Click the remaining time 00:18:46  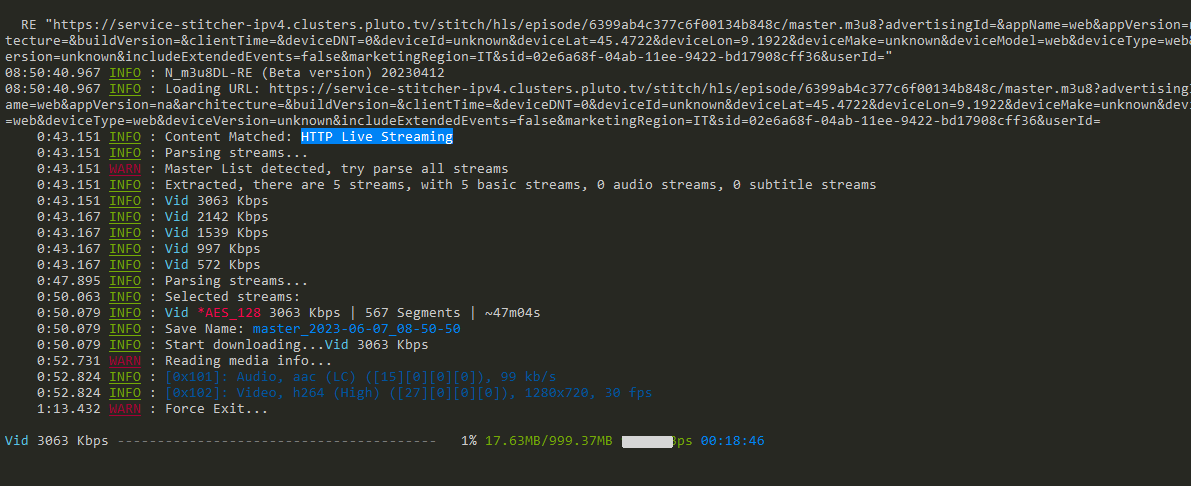pyautogui.click(x=732, y=441)
